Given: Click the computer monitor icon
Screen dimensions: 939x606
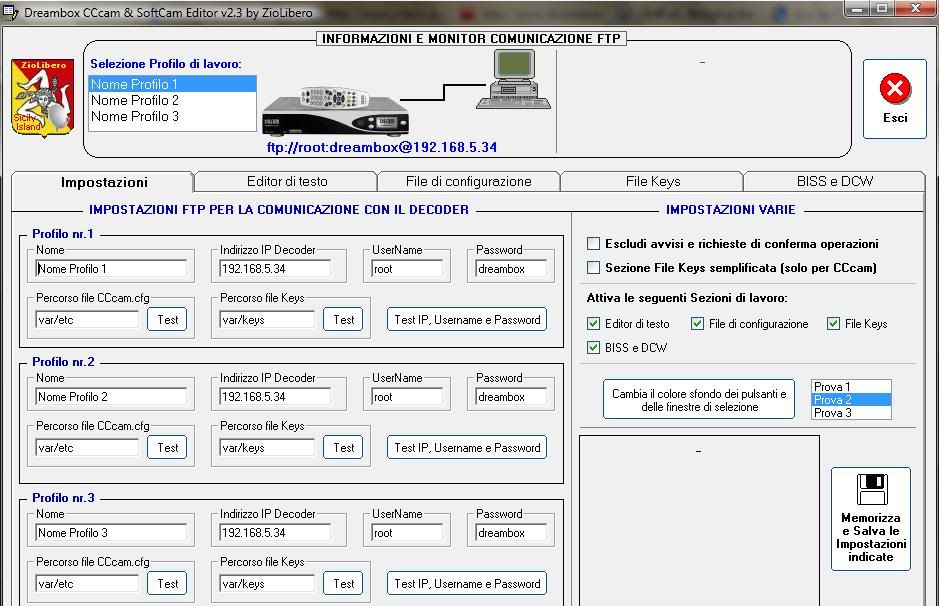Looking at the screenshot, I should pyautogui.click(x=513, y=80).
